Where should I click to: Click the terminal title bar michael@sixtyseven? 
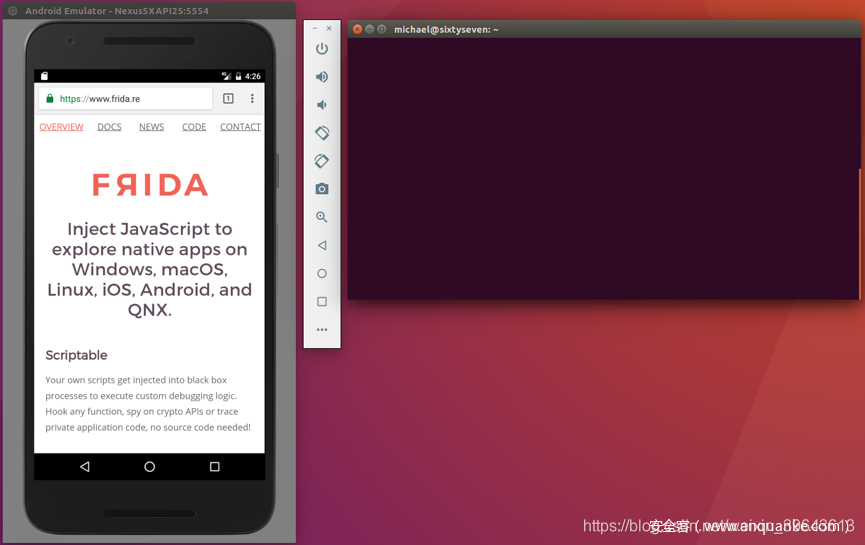605,29
